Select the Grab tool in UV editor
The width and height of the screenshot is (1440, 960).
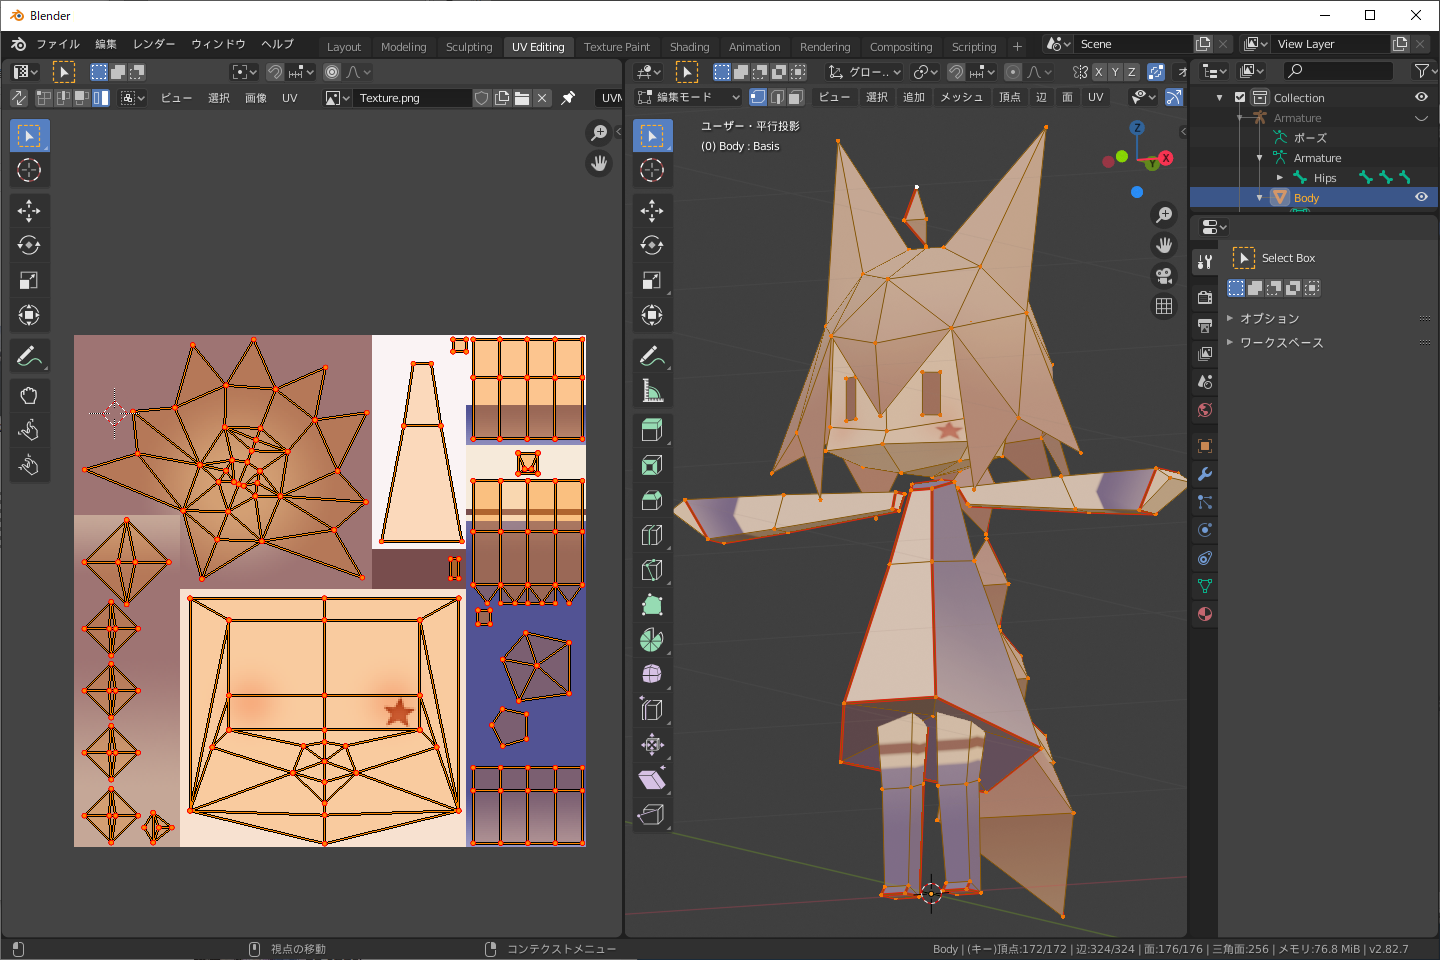(29, 395)
